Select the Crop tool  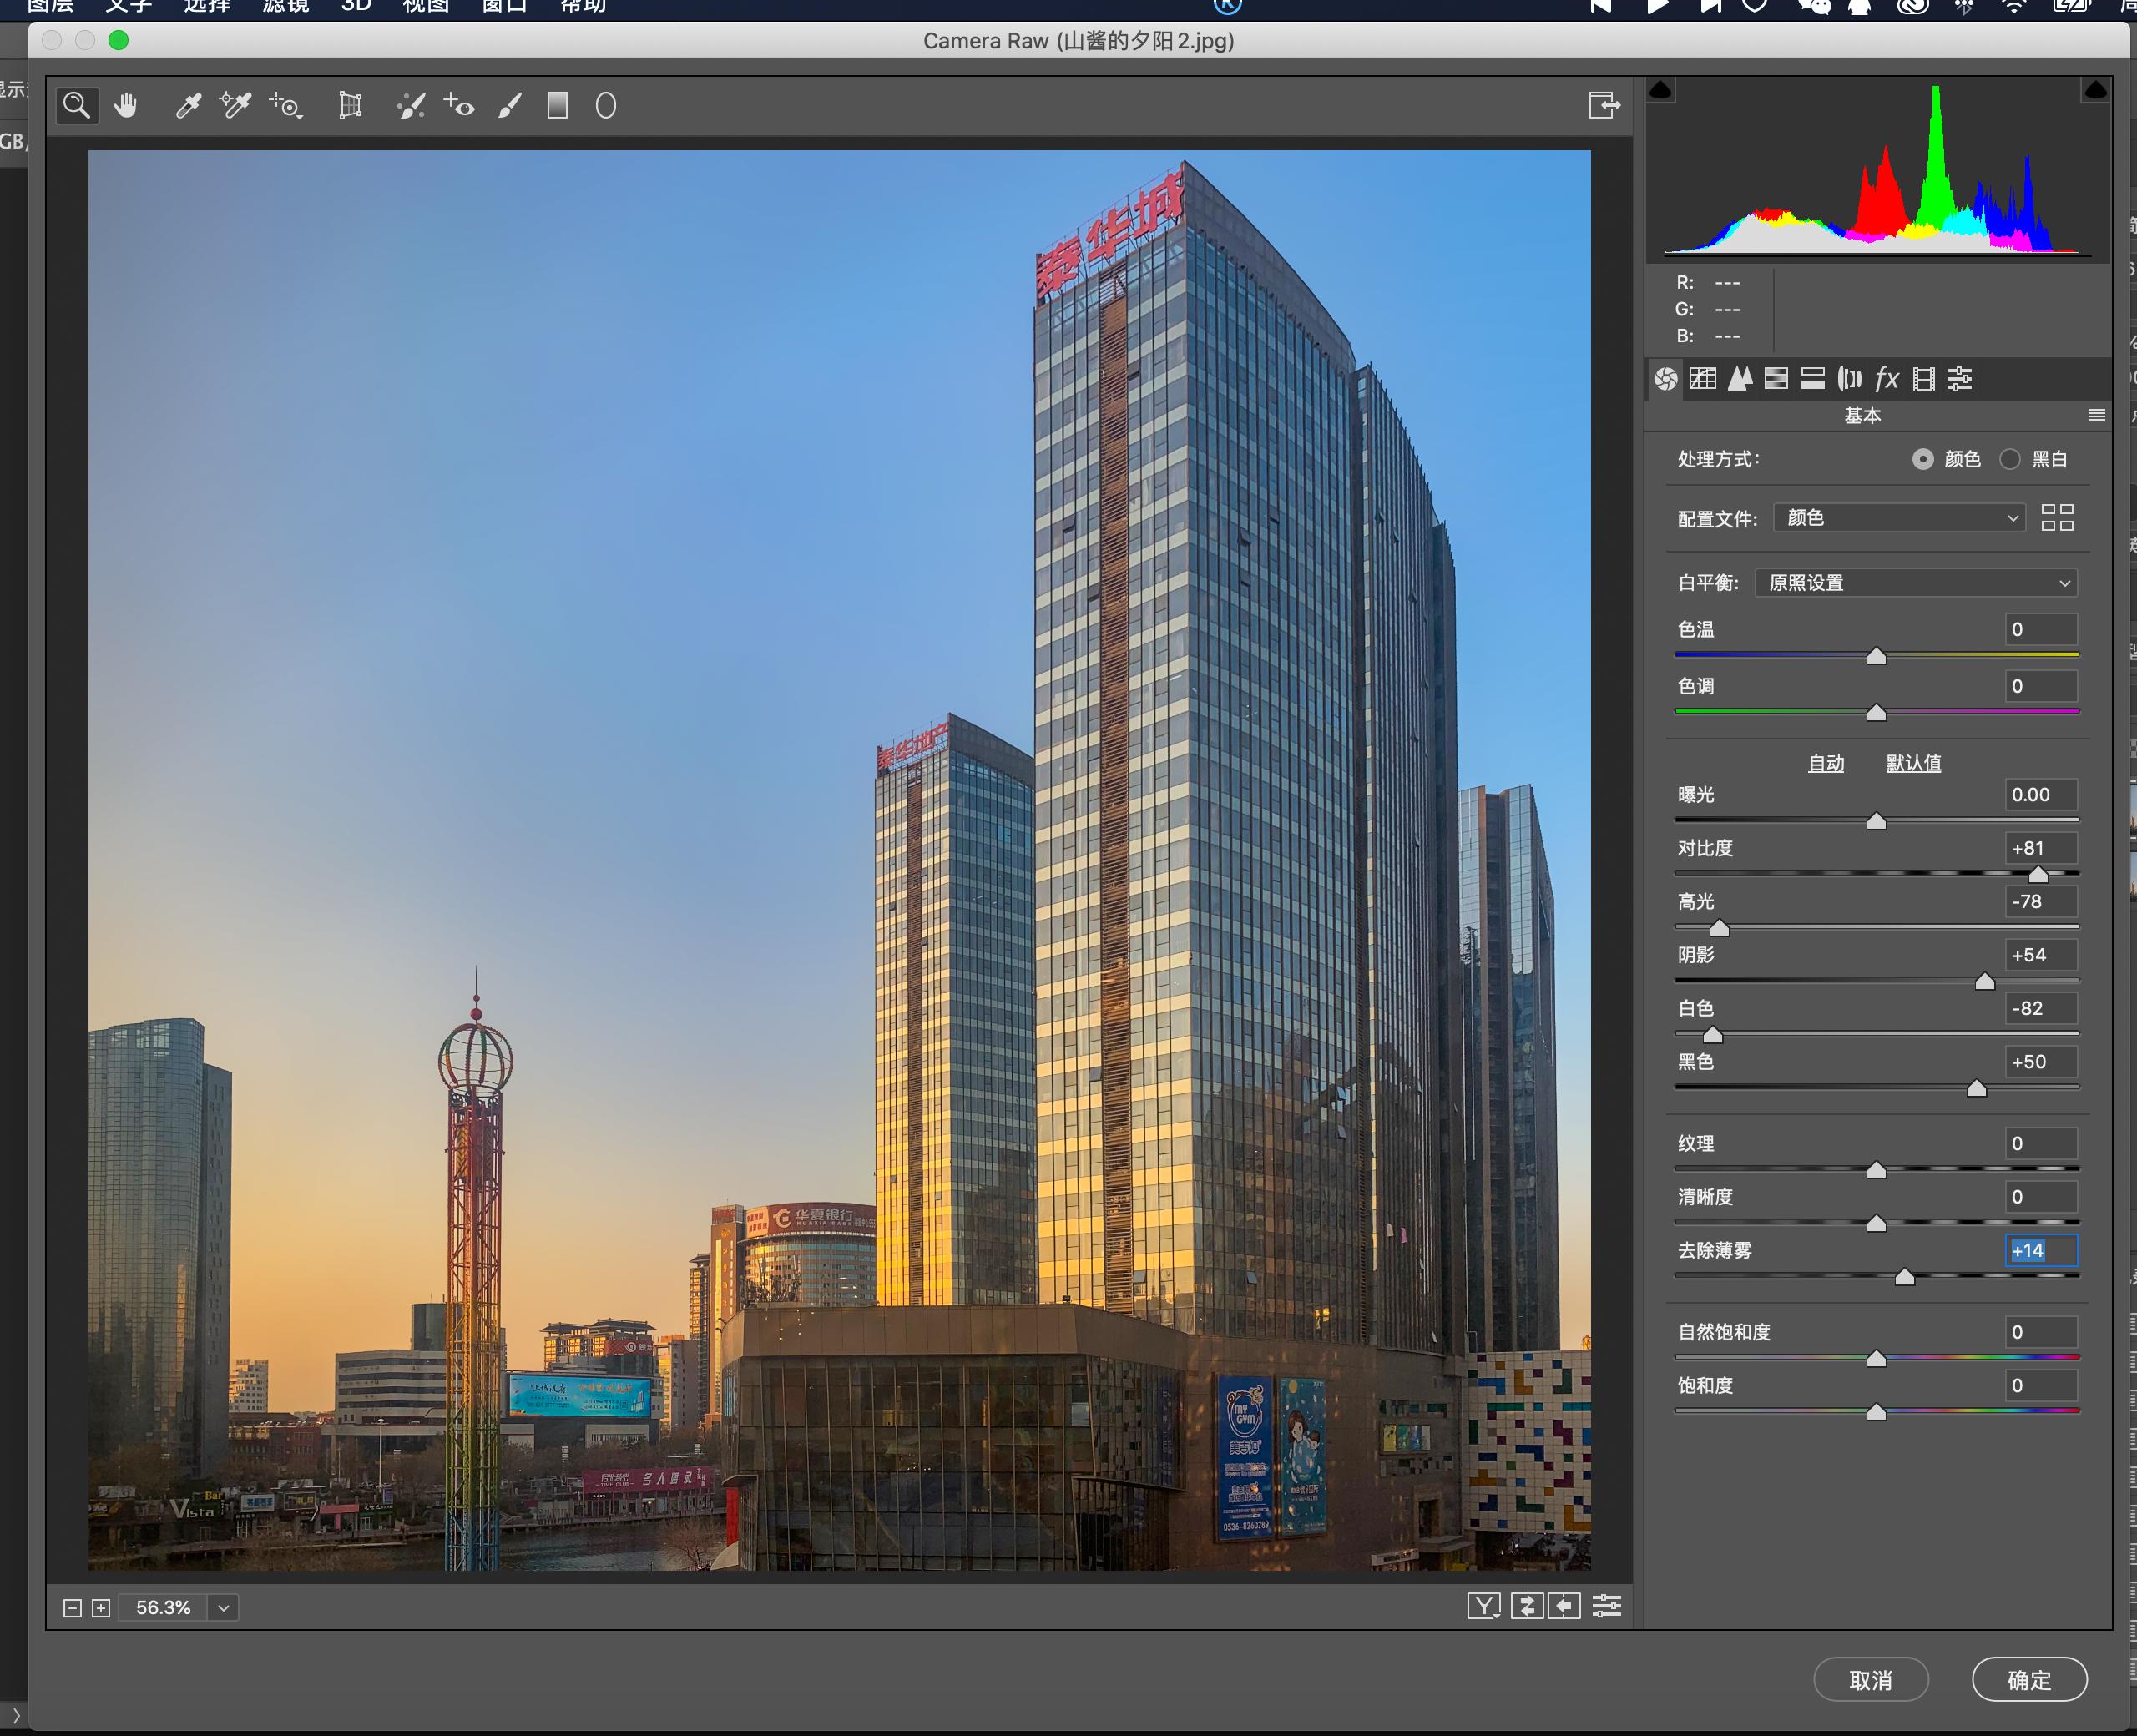click(x=350, y=105)
